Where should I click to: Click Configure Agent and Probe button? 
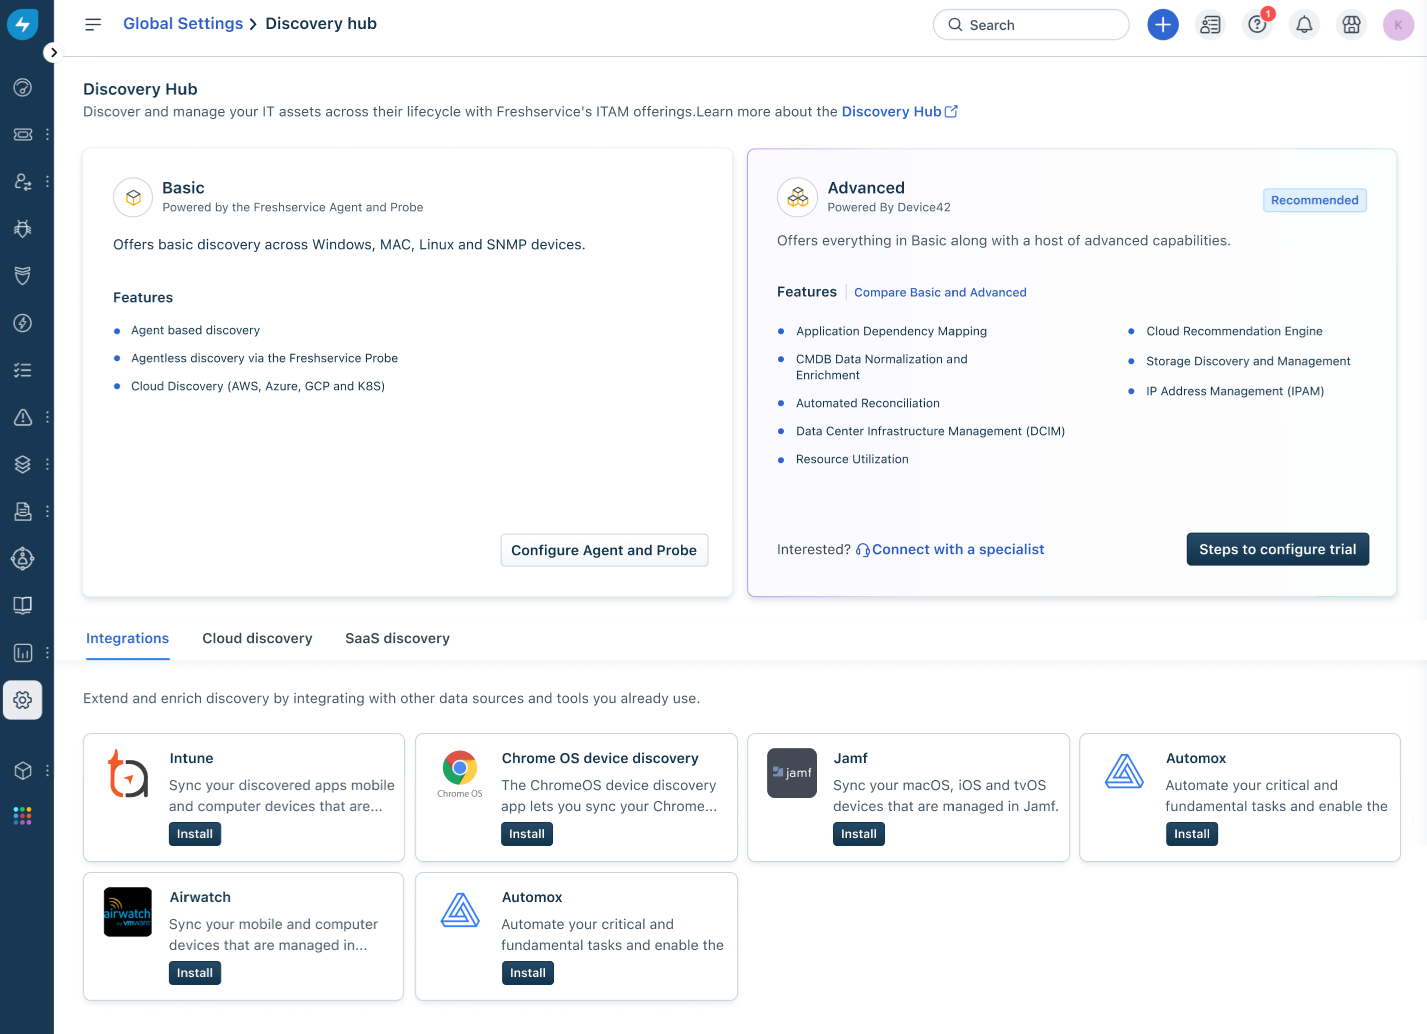click(x=604, y=550)
